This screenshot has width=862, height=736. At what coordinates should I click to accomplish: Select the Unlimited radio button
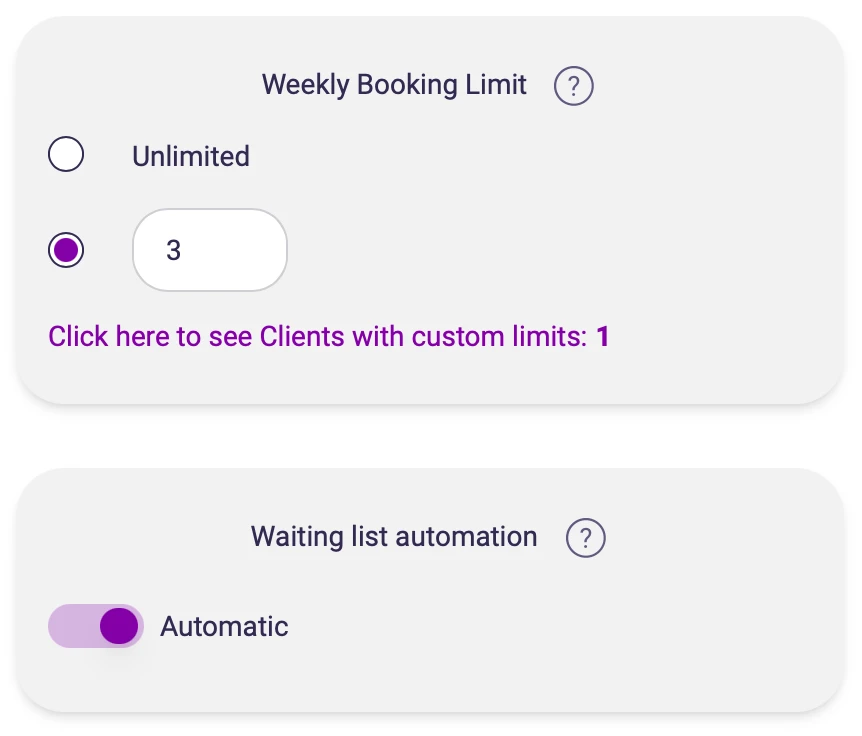(x=66, y=155)
